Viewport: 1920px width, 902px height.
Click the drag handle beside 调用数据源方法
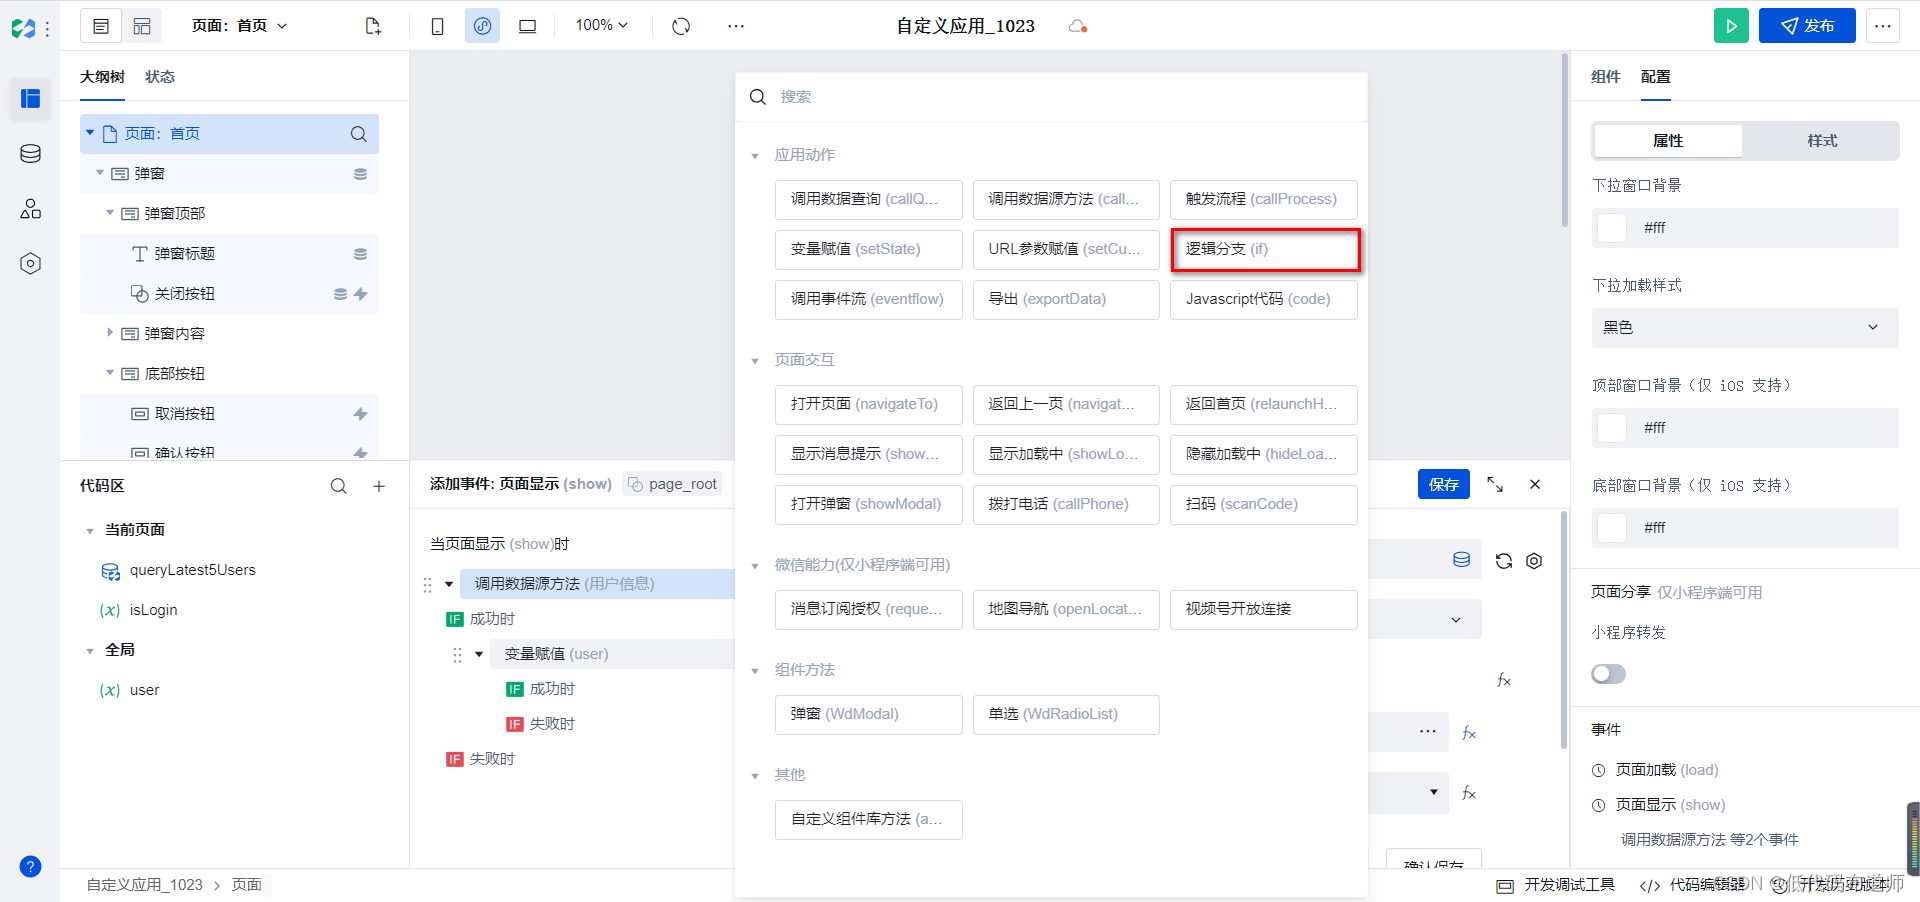click(x=427, y=584)
